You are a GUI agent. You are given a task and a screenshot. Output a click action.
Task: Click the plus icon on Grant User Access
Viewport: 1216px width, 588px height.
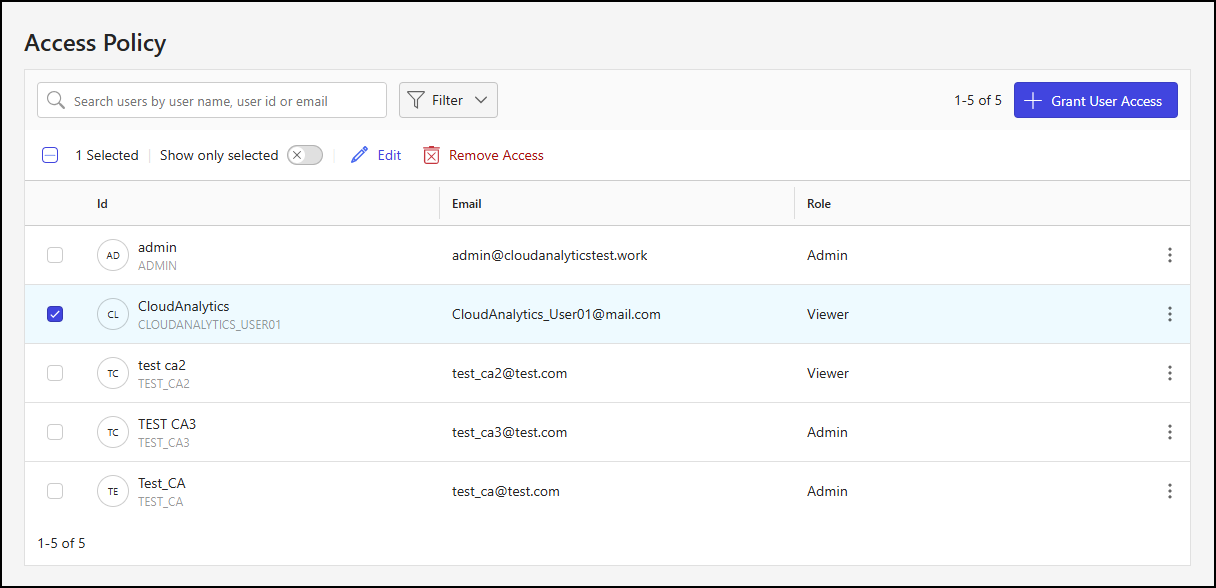click(x=1032, y=100)
